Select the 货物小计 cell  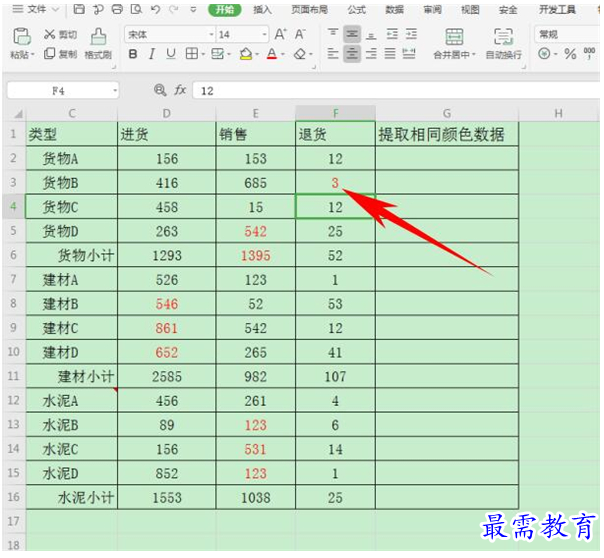[x=72, y=255]
